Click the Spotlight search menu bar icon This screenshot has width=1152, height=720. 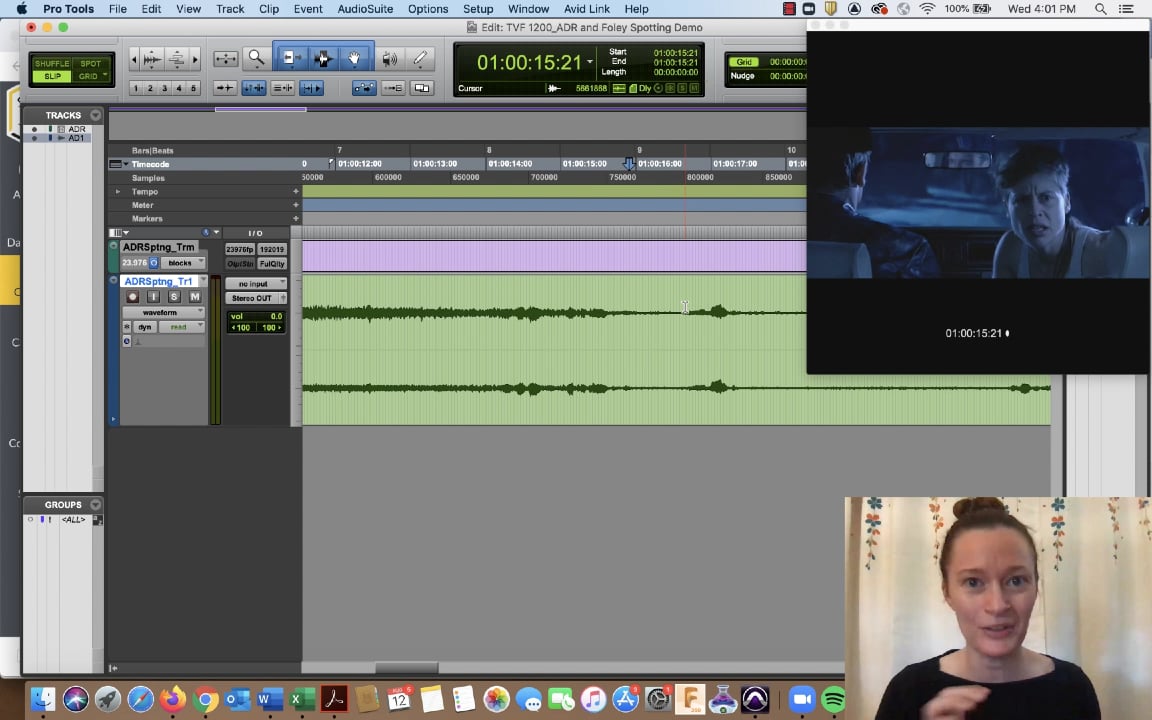click(x=1100, y=9)
